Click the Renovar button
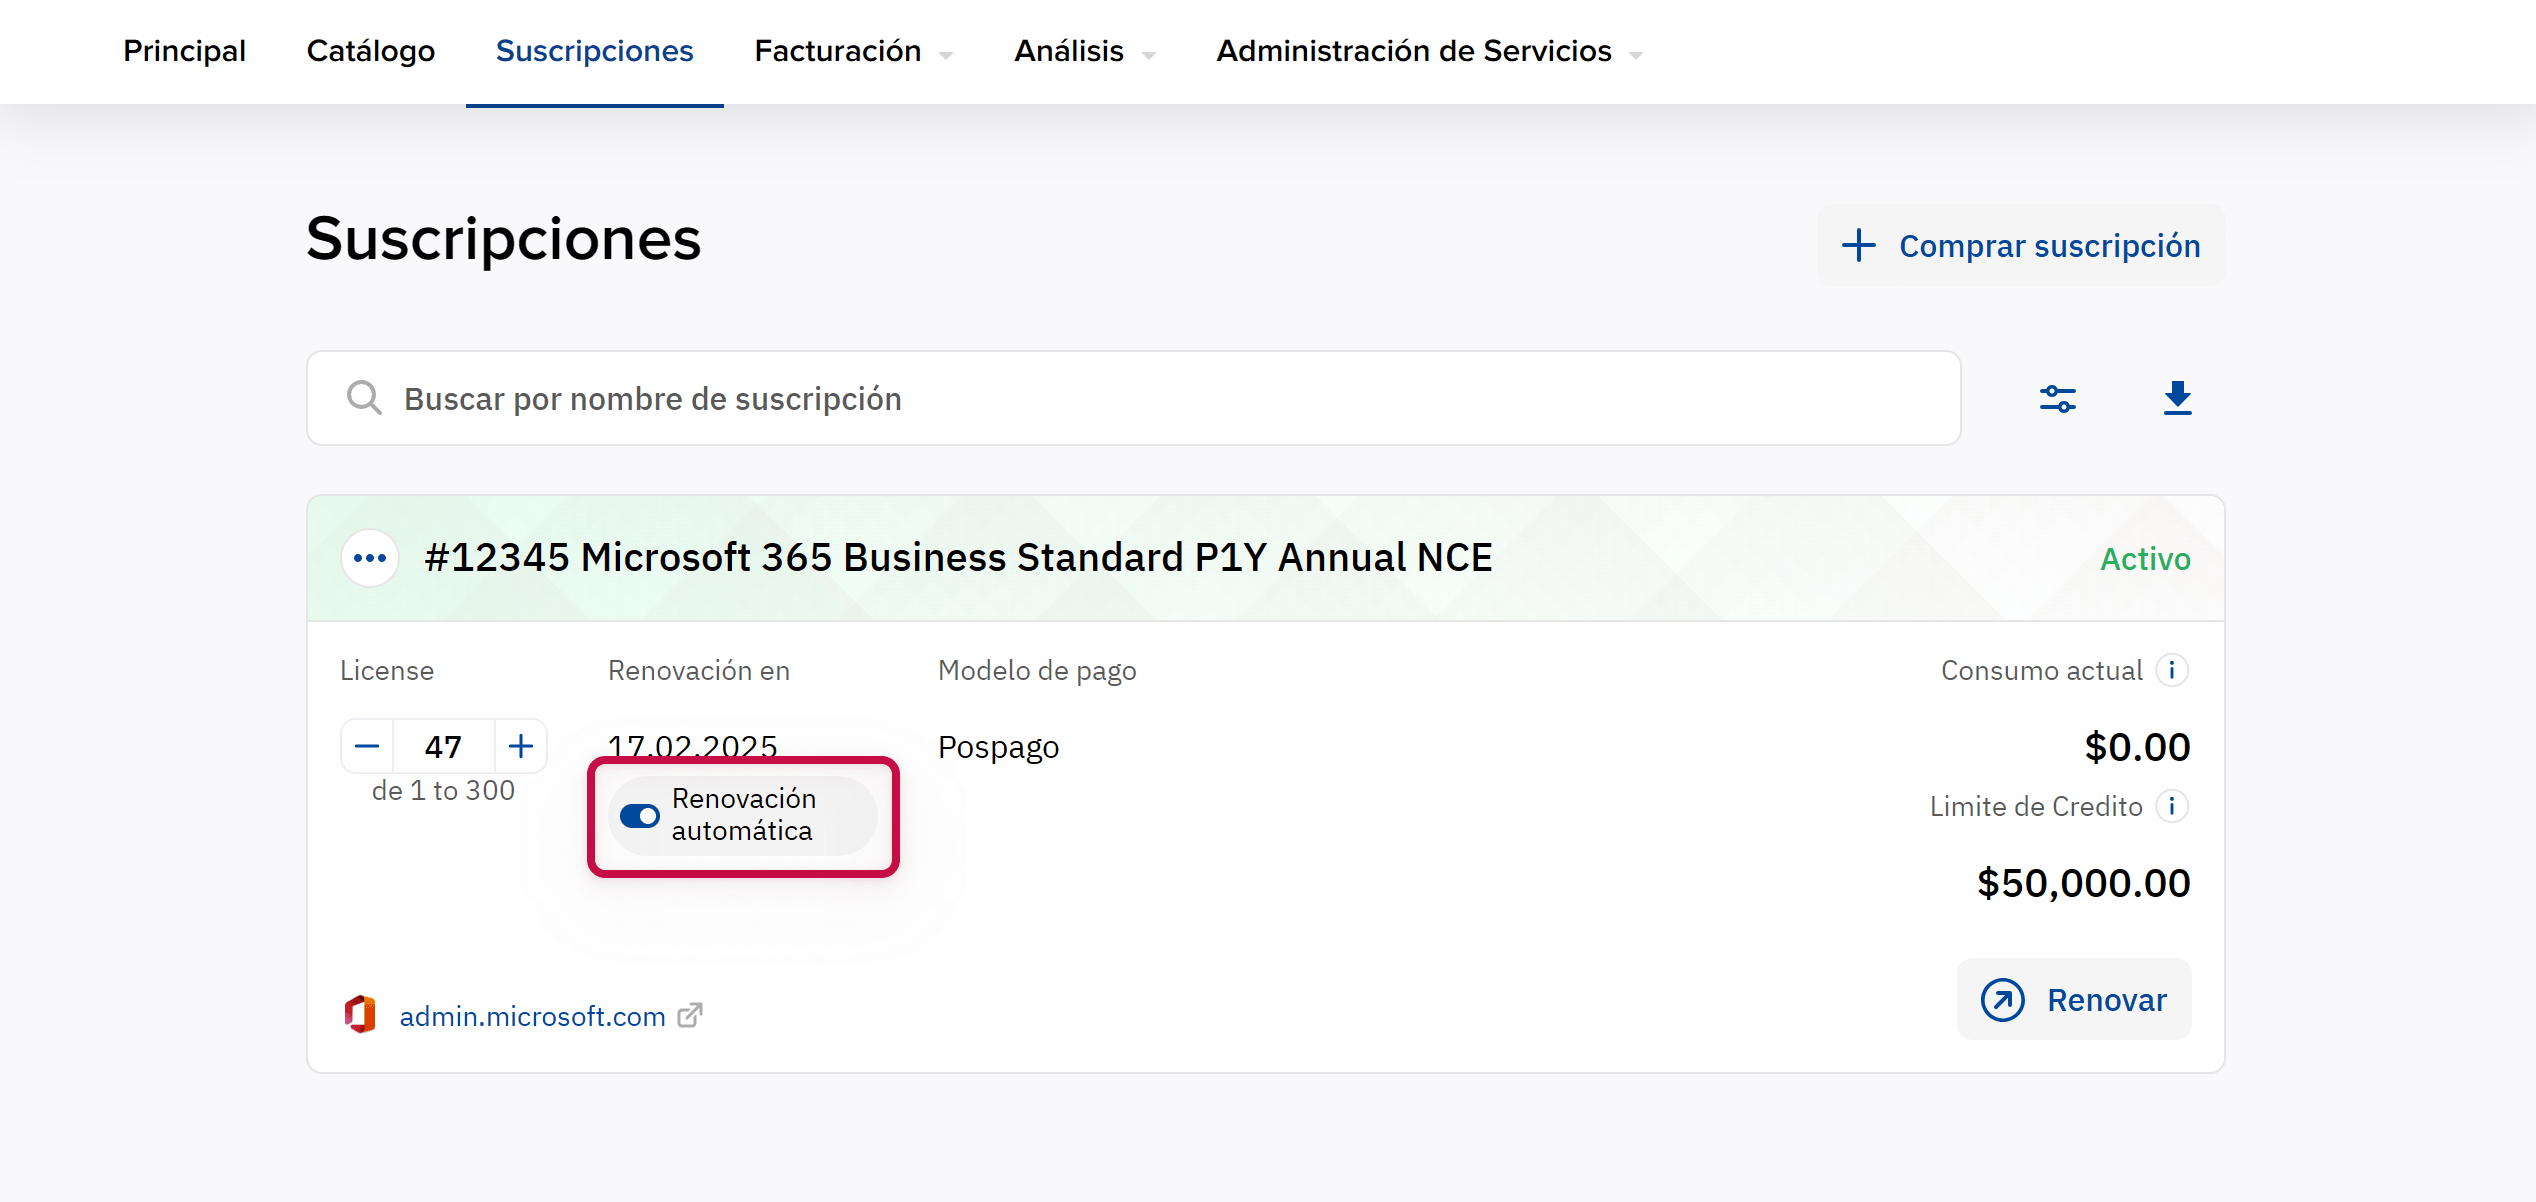Viewport: 2536px width, 1202px height. pos(2074,999)
